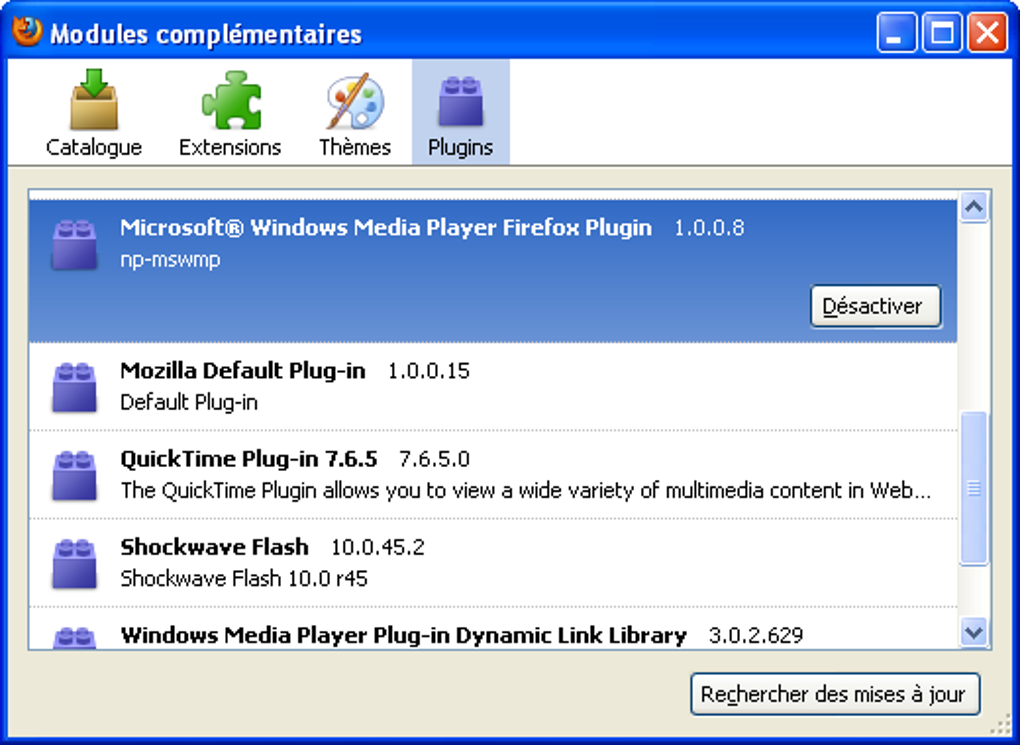
Task: Select the green puzzle piece Extensions icon
Action: (x=231, y=100)
